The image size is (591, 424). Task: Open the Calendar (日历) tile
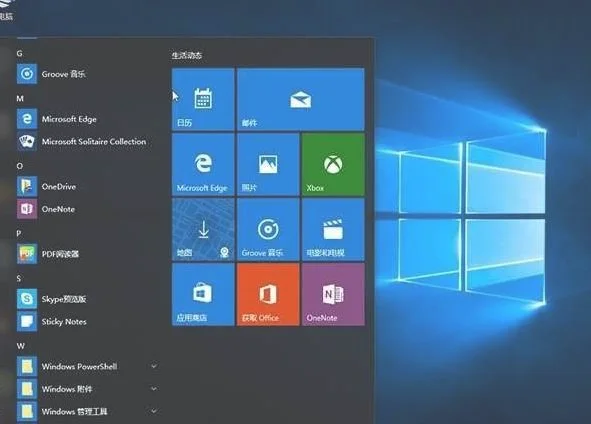point(203,99)
